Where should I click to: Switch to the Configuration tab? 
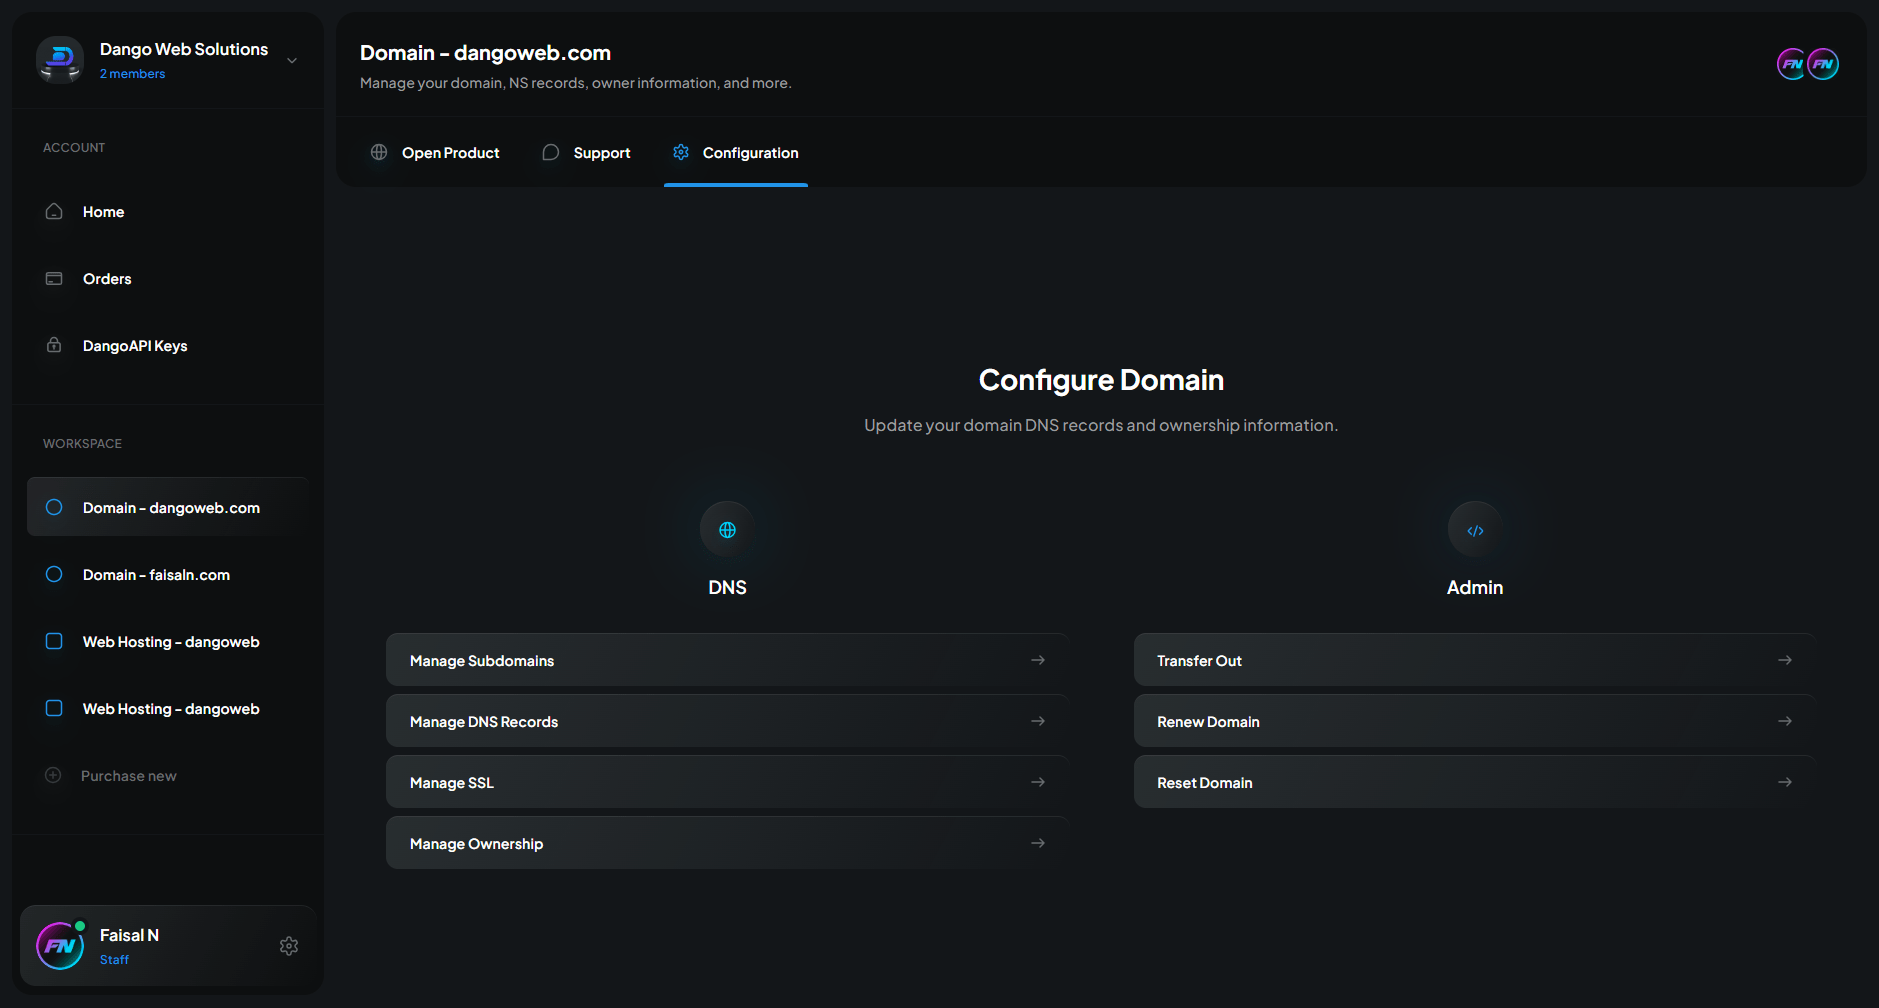tap(736, 153)
